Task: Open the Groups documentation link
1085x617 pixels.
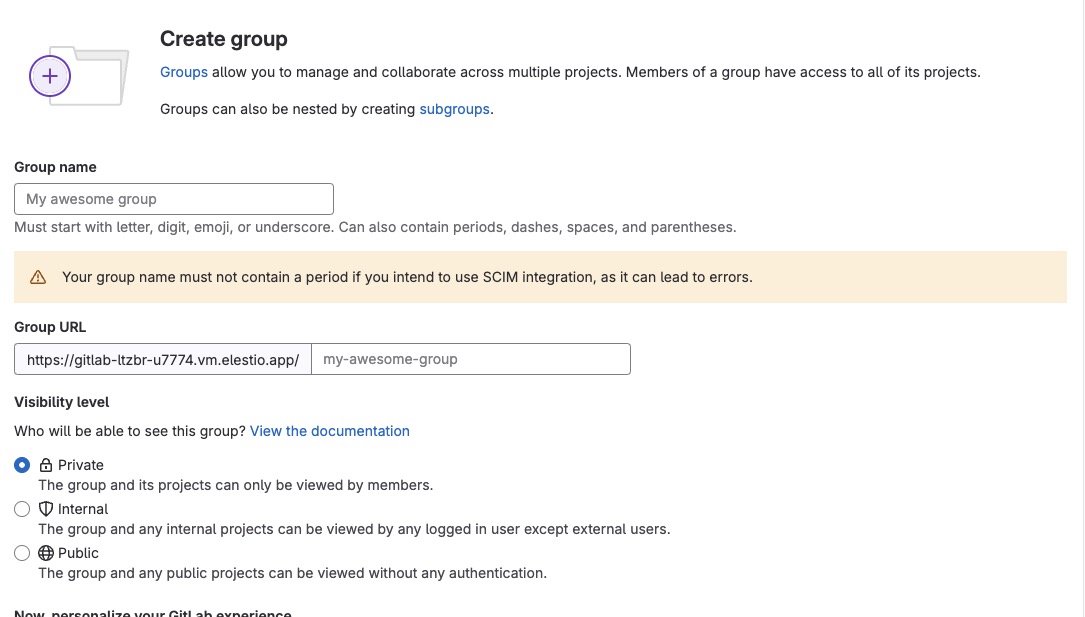Action: pyautogui.click(x=183, y=71)
